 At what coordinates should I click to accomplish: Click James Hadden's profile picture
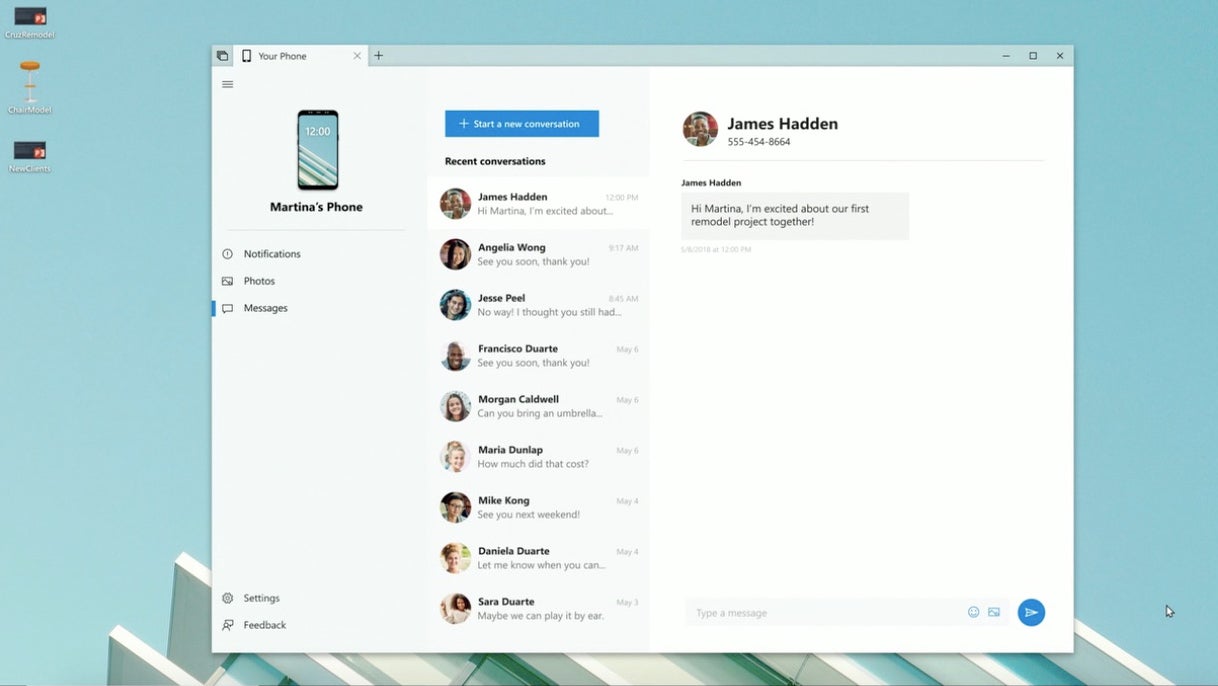699,128
